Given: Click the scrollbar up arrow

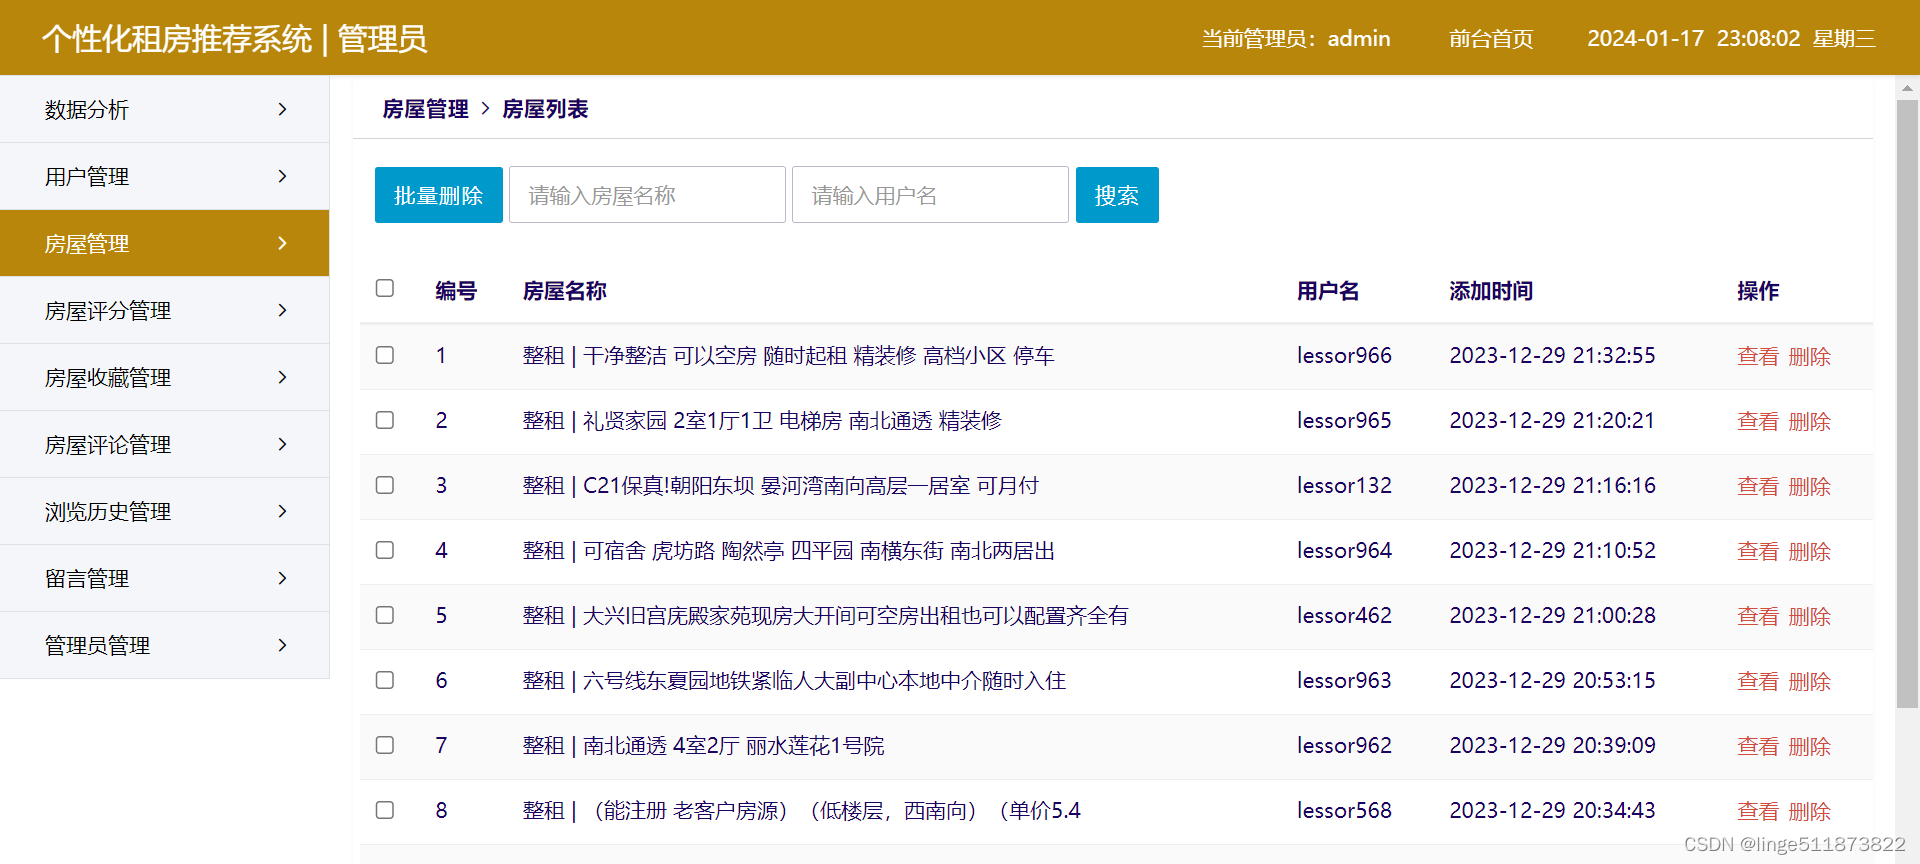Looking at the screenshot, I should (1907, 88).
